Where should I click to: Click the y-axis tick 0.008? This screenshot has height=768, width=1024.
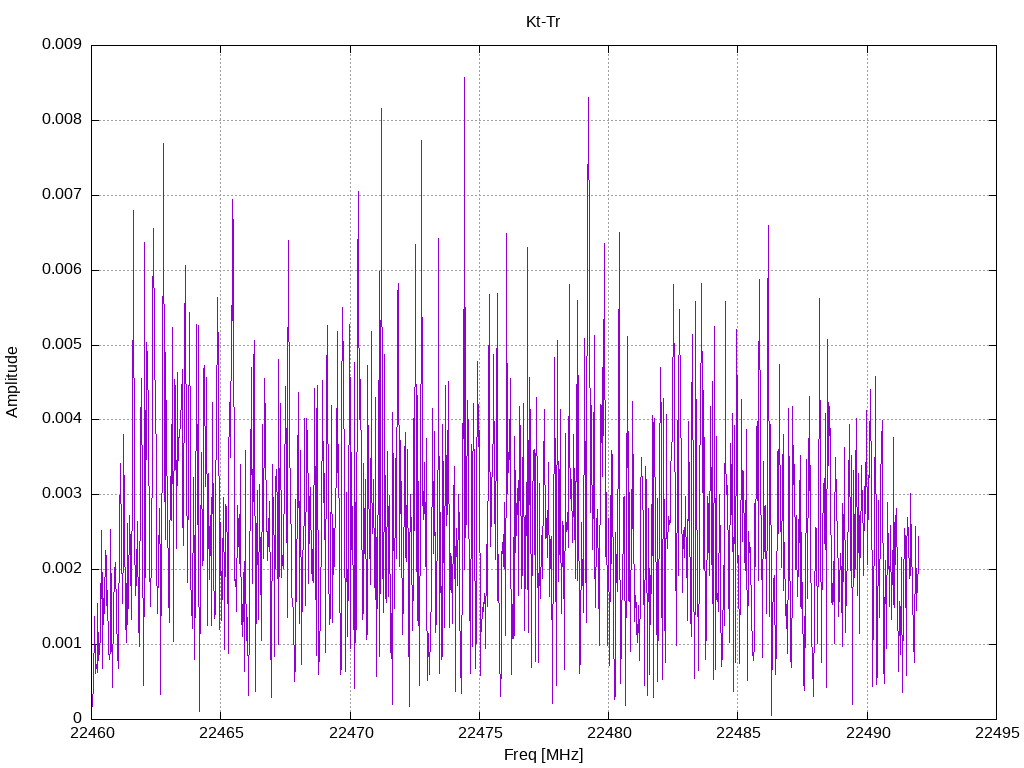[62, 120]
